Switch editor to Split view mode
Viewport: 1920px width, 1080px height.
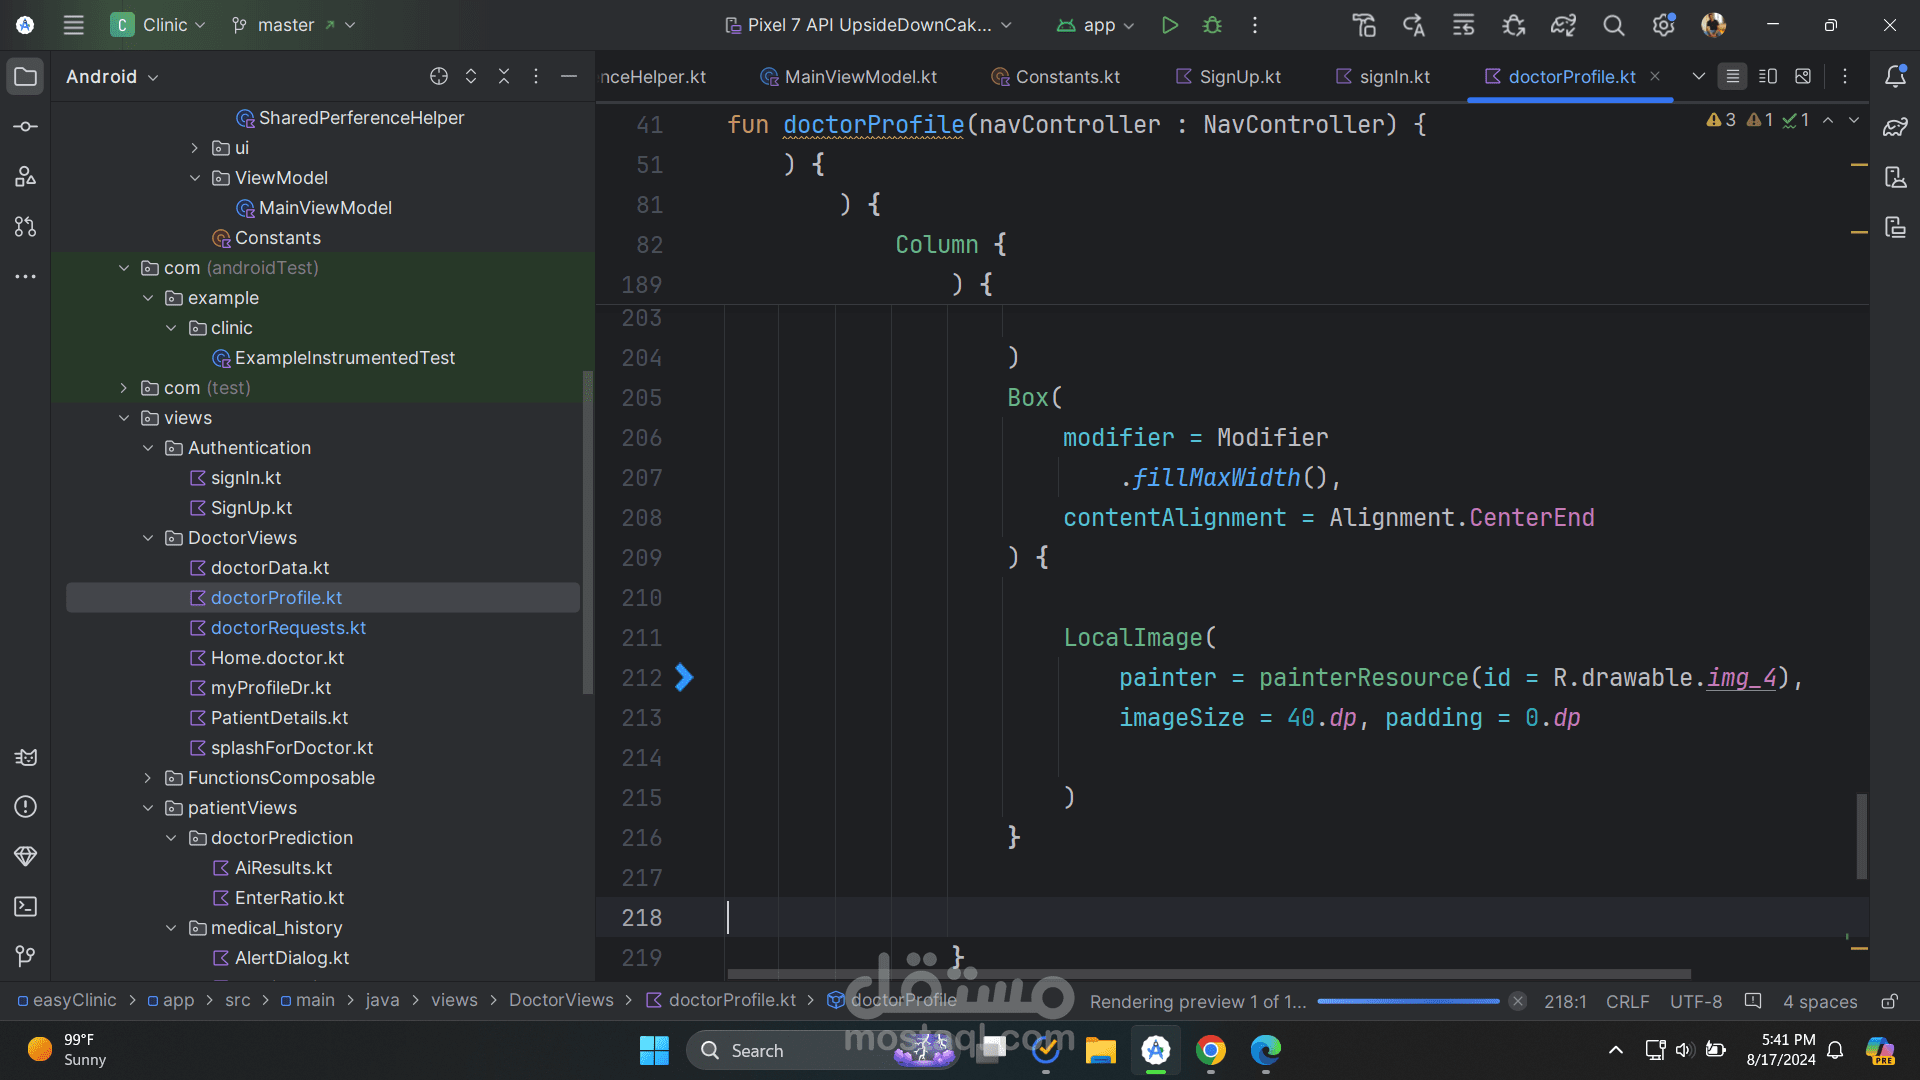pyautogui.click(x=1767, y=76)
